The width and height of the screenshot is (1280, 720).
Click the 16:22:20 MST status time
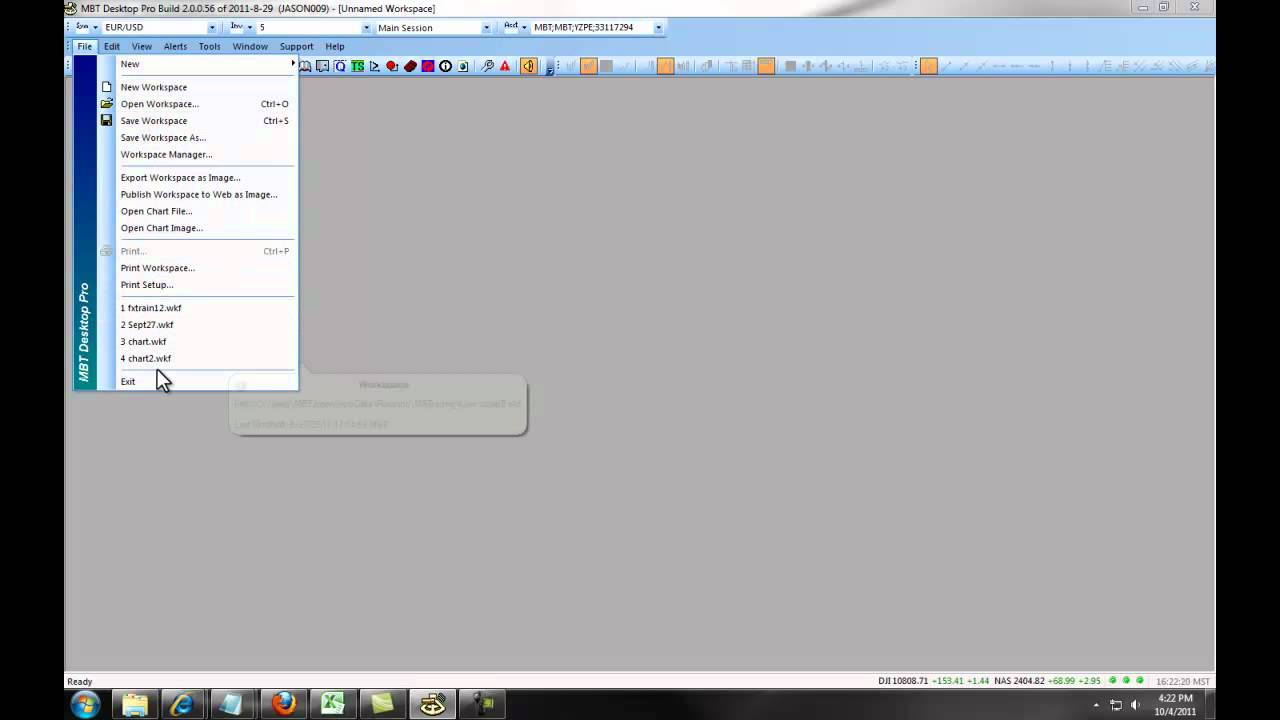coord(1182,681)
